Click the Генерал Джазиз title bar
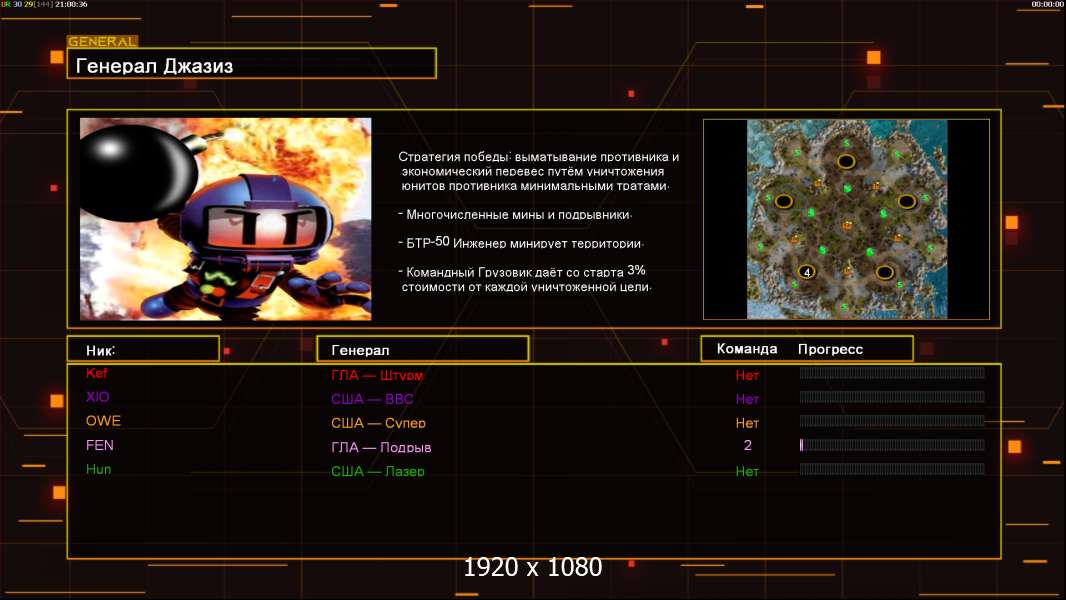The height and width of the screenshot is (600, 1066). click(x=251, y=64)
